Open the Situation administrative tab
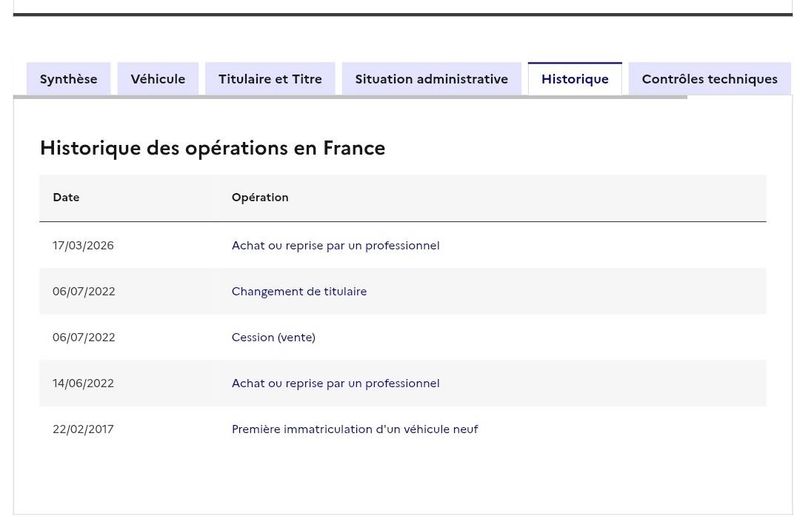The image size is (800, 521). click(432, 79)
